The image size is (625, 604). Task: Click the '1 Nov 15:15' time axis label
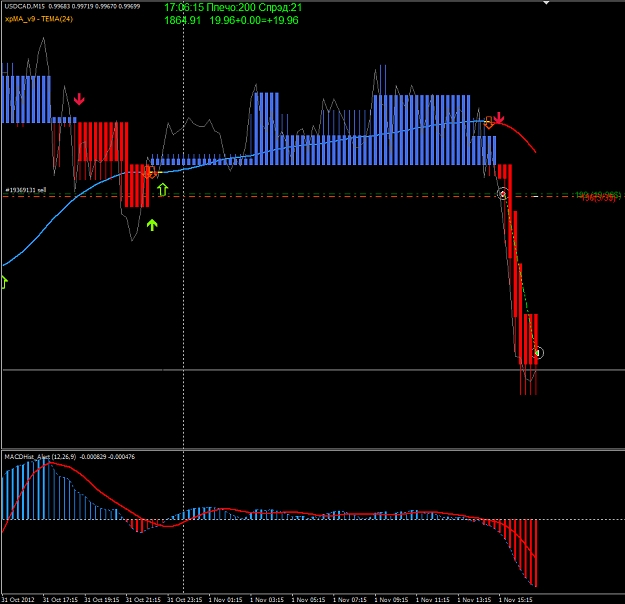tap(515, 600)
